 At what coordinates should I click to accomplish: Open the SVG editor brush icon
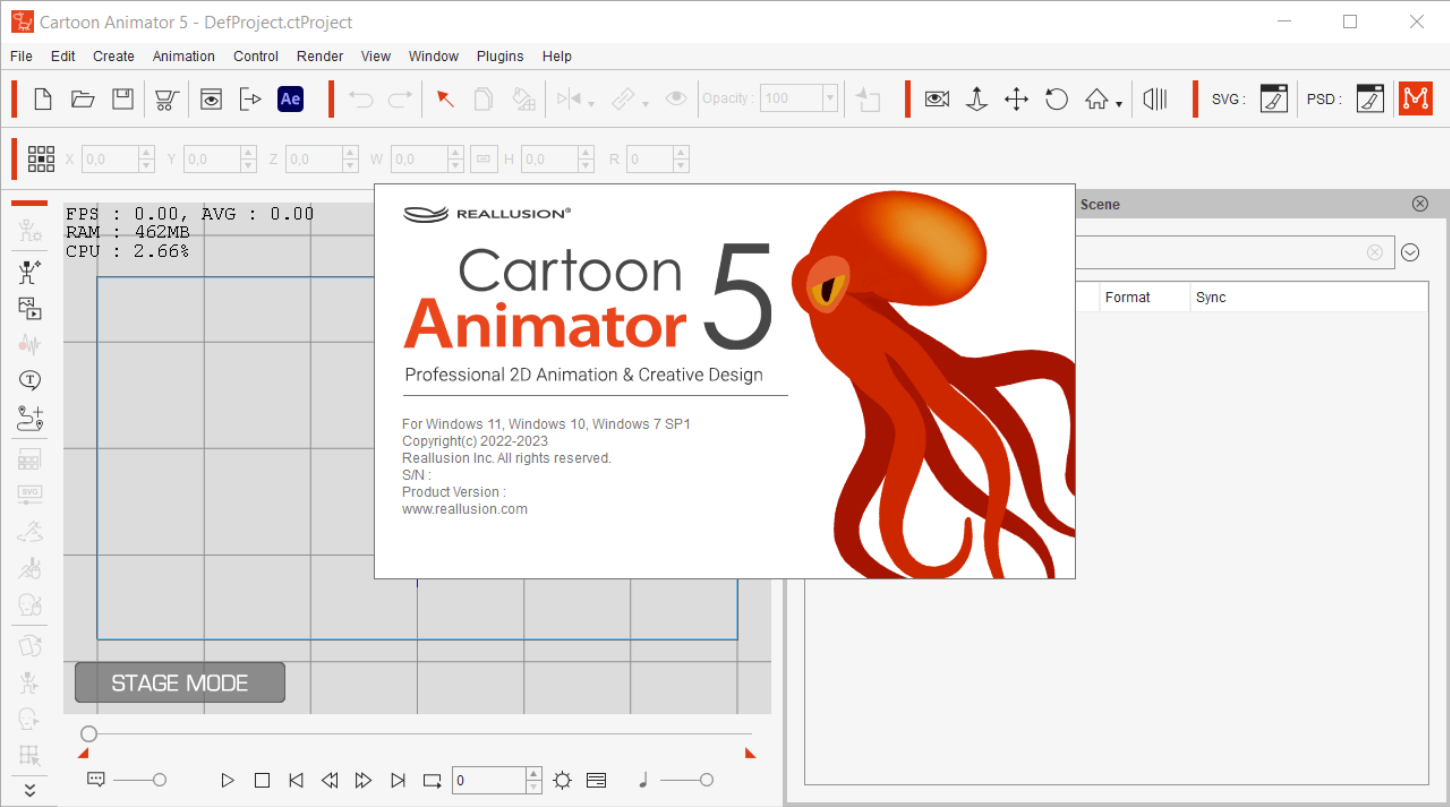1273,99
